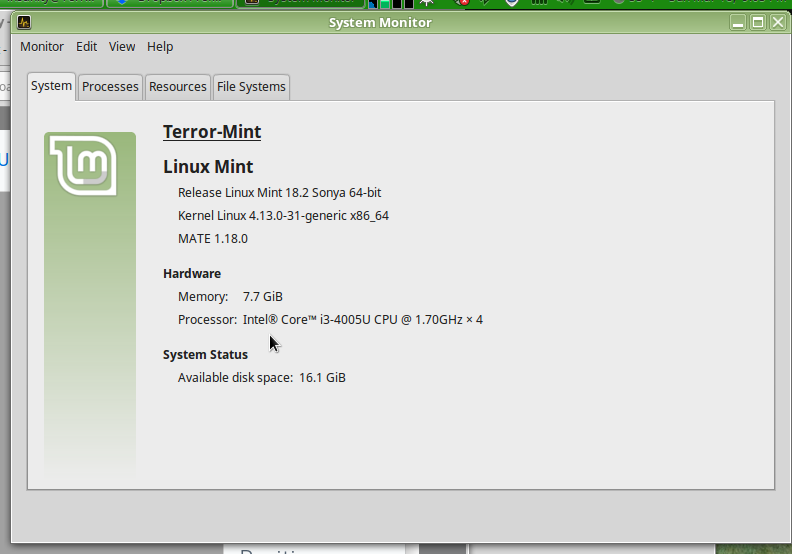The height and width of the screenshot is (554, 792).
Task: Click the Linux Mint heading
Action: coord(208,167)
